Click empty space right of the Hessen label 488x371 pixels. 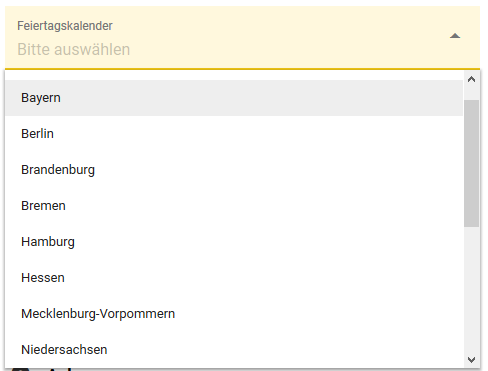click(264, 278)
